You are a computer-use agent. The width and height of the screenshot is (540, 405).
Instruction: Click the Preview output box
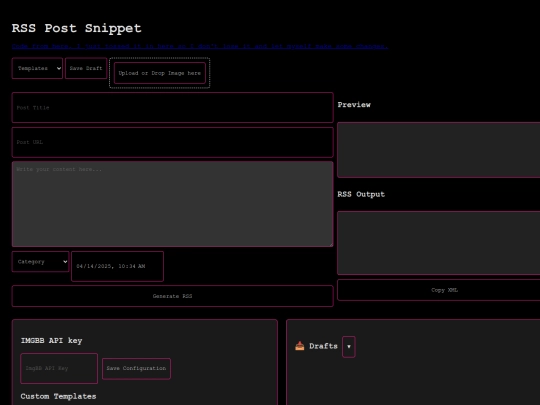coord(439,150)
